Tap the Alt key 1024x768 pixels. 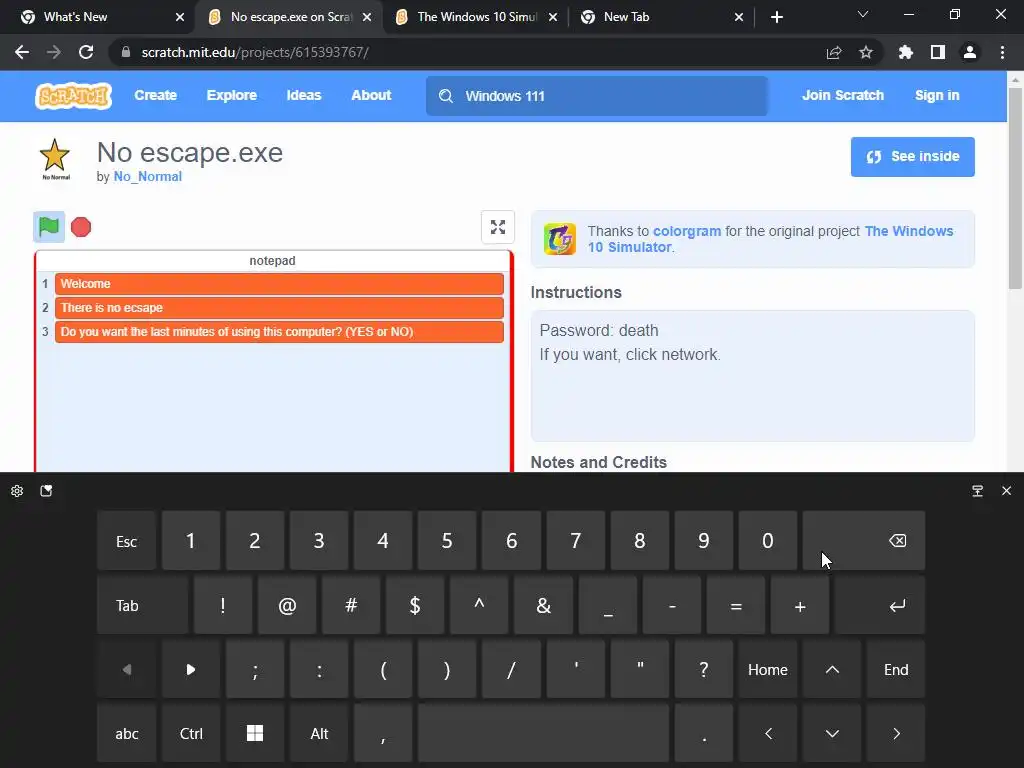click(x=319, y=733)
